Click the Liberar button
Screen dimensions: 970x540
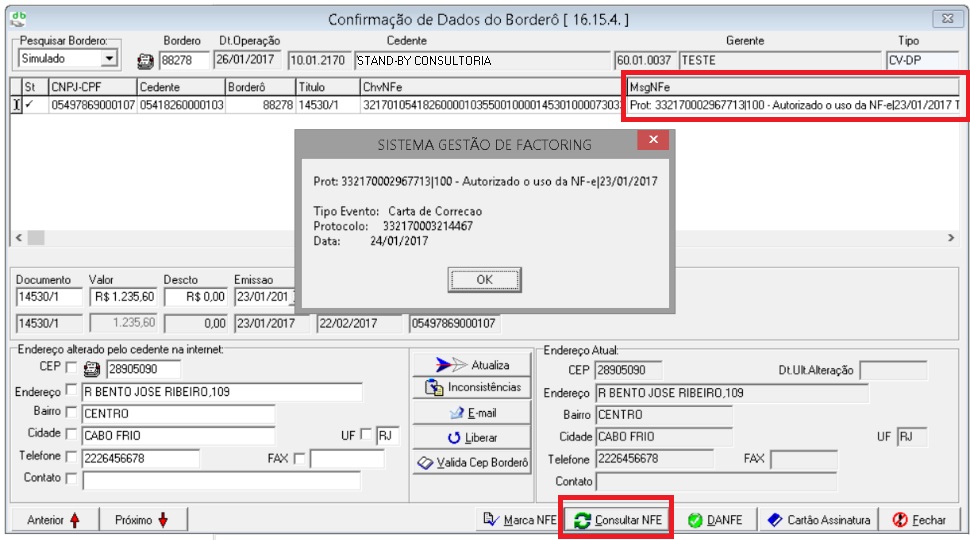472,438
